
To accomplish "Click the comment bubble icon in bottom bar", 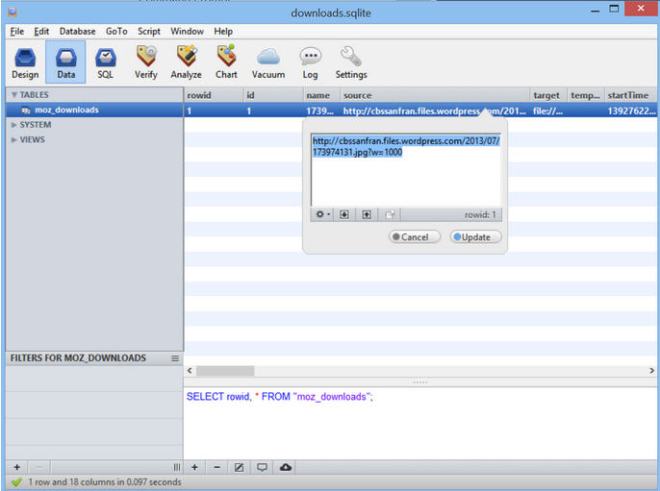I will [262, 467].
